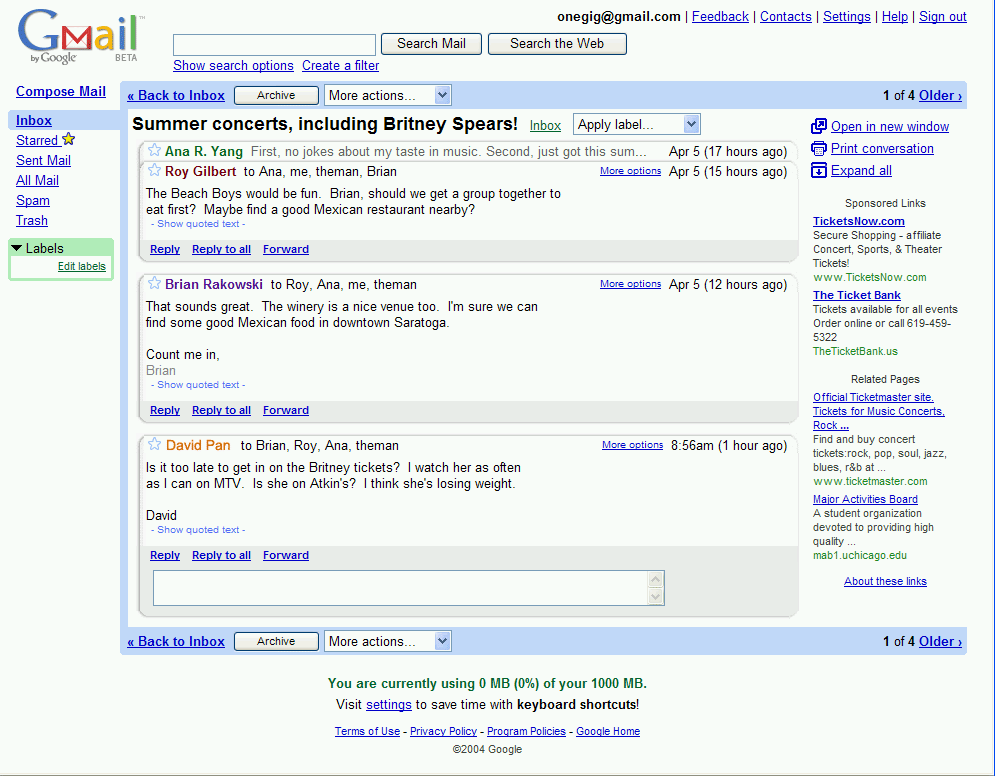The width and height of the screenshot is (995, 776).
Task: Show quoted text in Roy Gilbert's message
Action: 198,224
